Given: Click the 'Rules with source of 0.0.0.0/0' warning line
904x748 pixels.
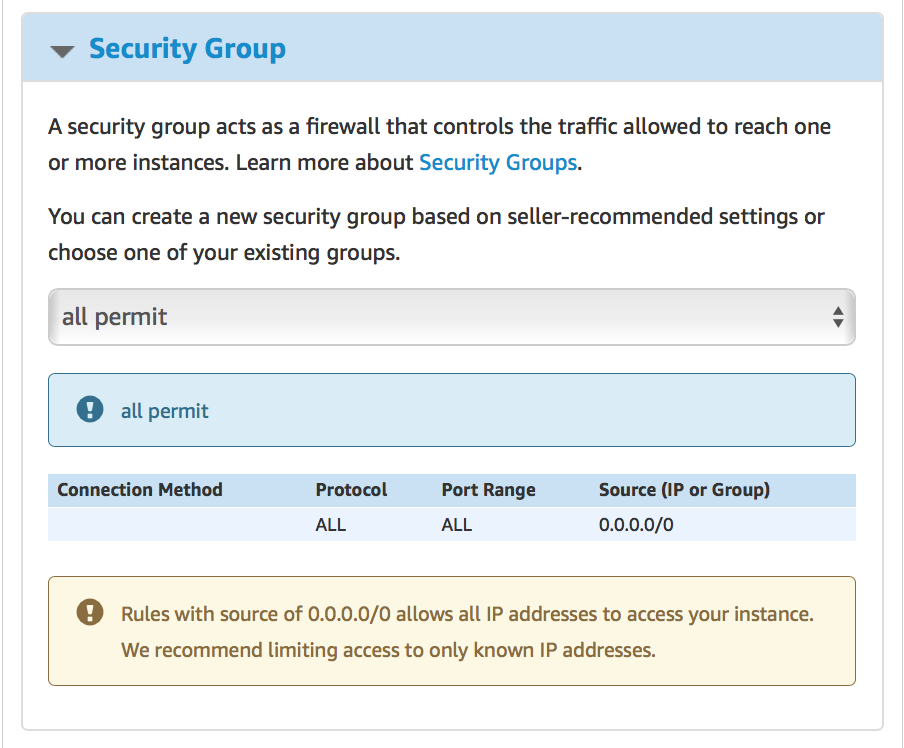Looking at the screenshot, I should coord(467,614).
